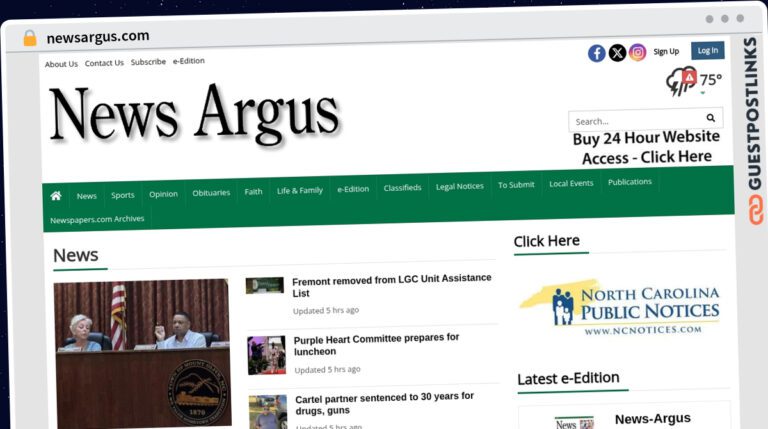Click the newsargus.com address text
This screenshot has width=768, height=429.
[98, 37]
